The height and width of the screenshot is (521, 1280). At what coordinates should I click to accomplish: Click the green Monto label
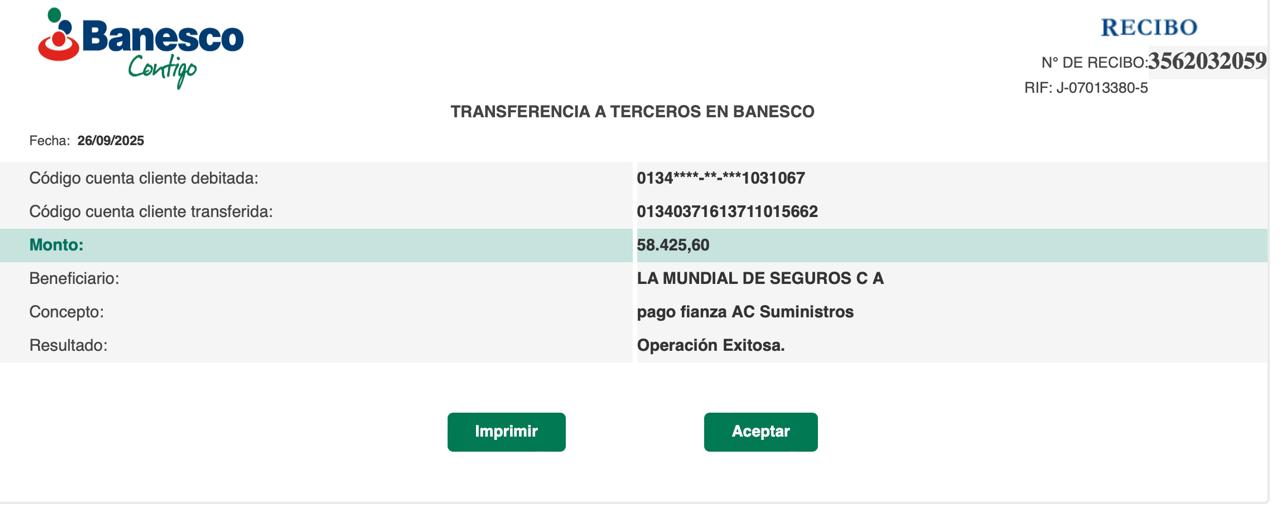56,245
